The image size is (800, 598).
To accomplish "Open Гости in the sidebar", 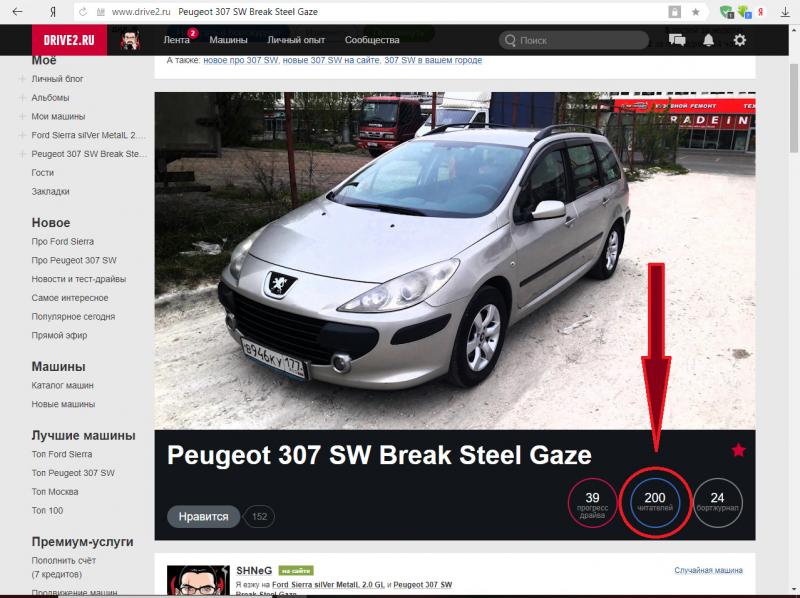I will 42,172.
